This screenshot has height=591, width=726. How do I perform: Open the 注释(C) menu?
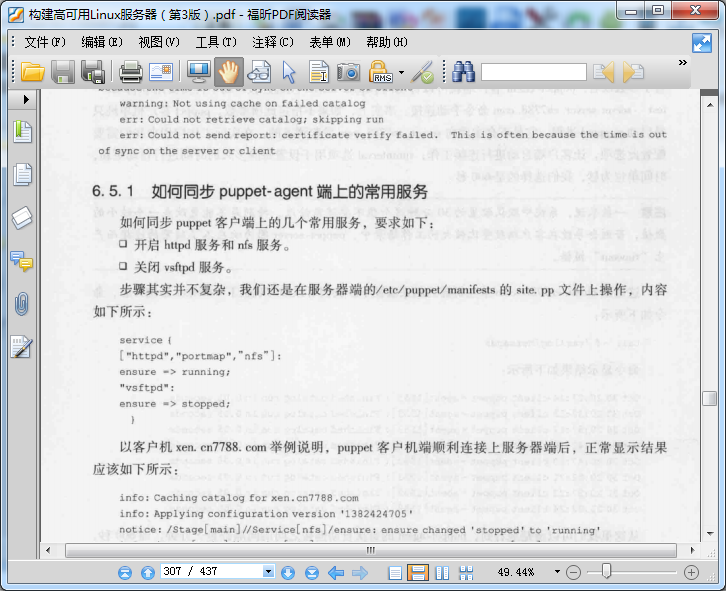(x=273, y=42)
